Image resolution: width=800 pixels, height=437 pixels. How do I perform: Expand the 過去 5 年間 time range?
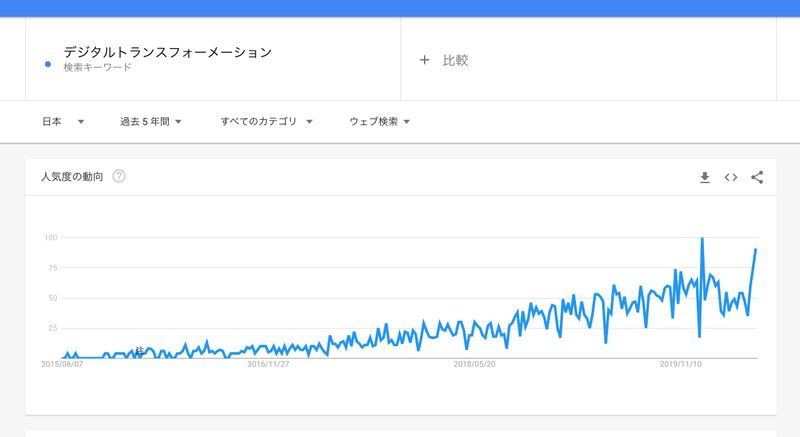click(150, 122)
